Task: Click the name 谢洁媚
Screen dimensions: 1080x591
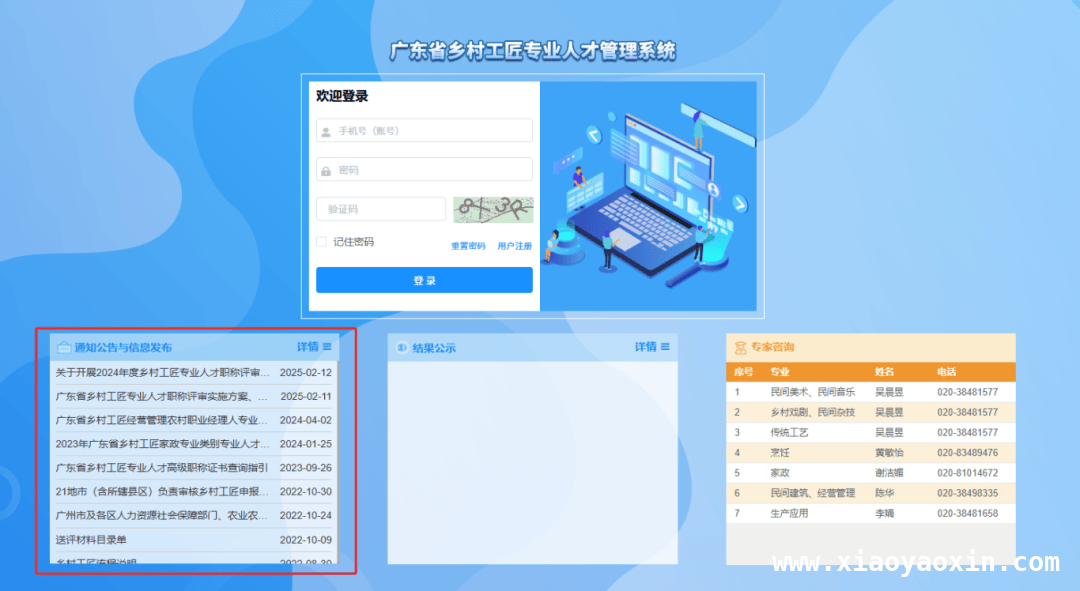Action: 889,473
